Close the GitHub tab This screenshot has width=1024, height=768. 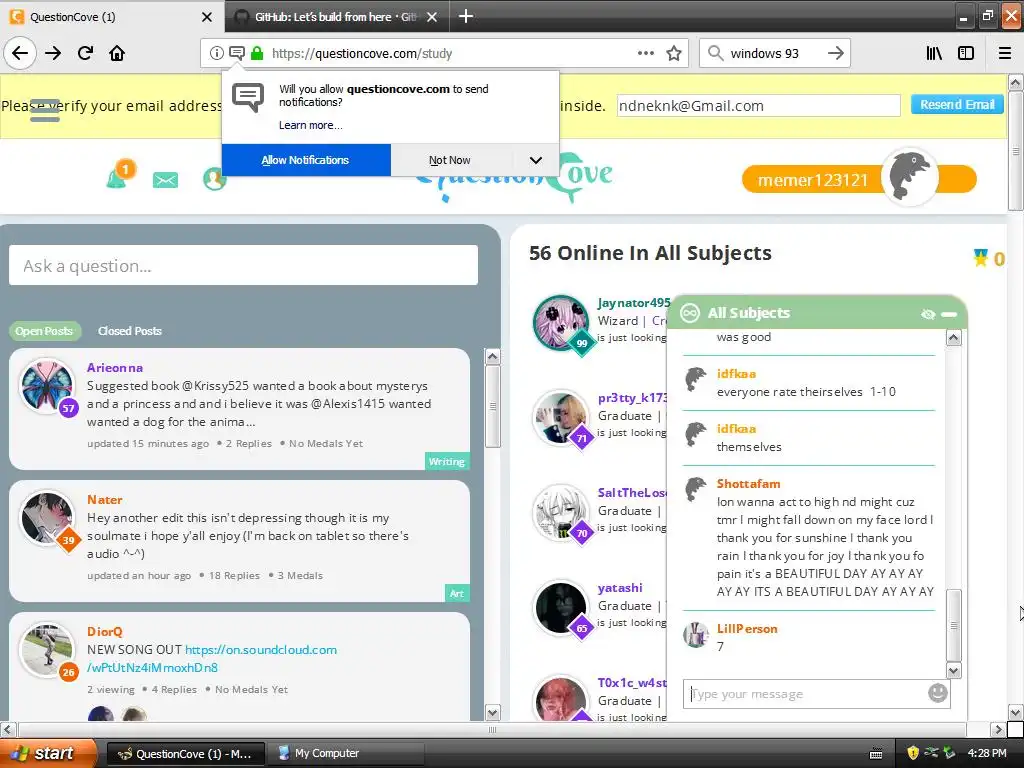[432, 17]
